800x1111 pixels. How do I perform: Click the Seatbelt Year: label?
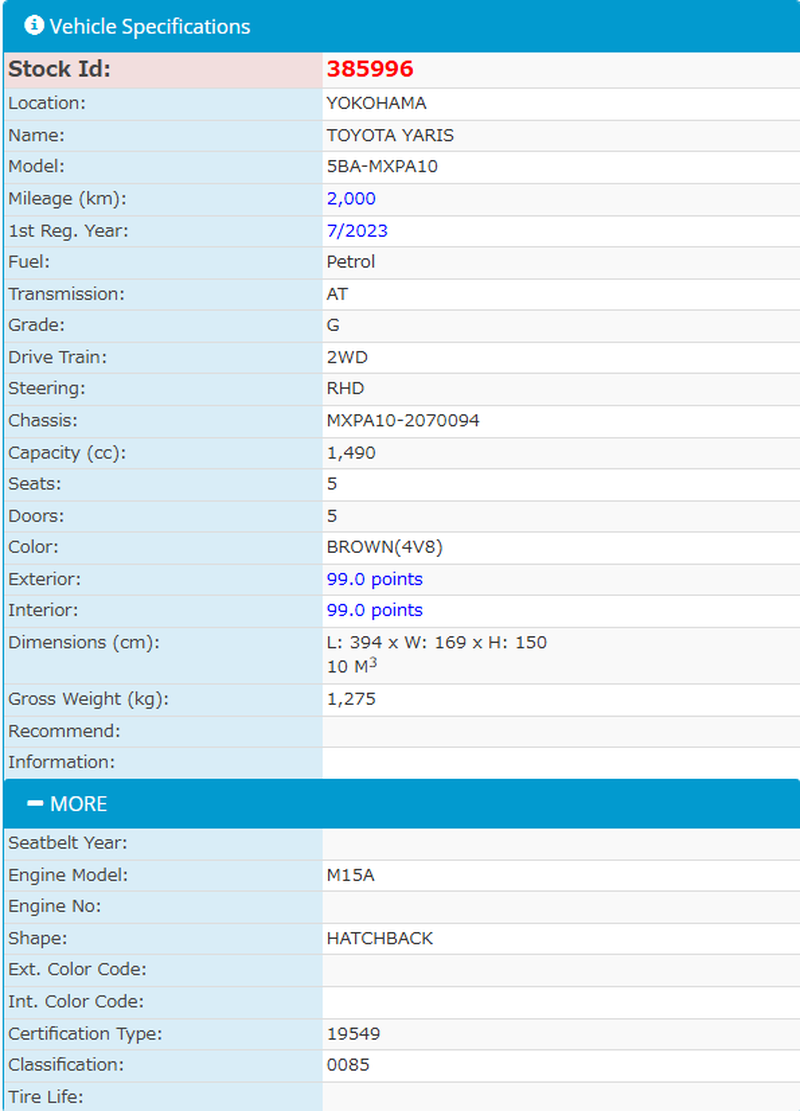tap(68, 843)
